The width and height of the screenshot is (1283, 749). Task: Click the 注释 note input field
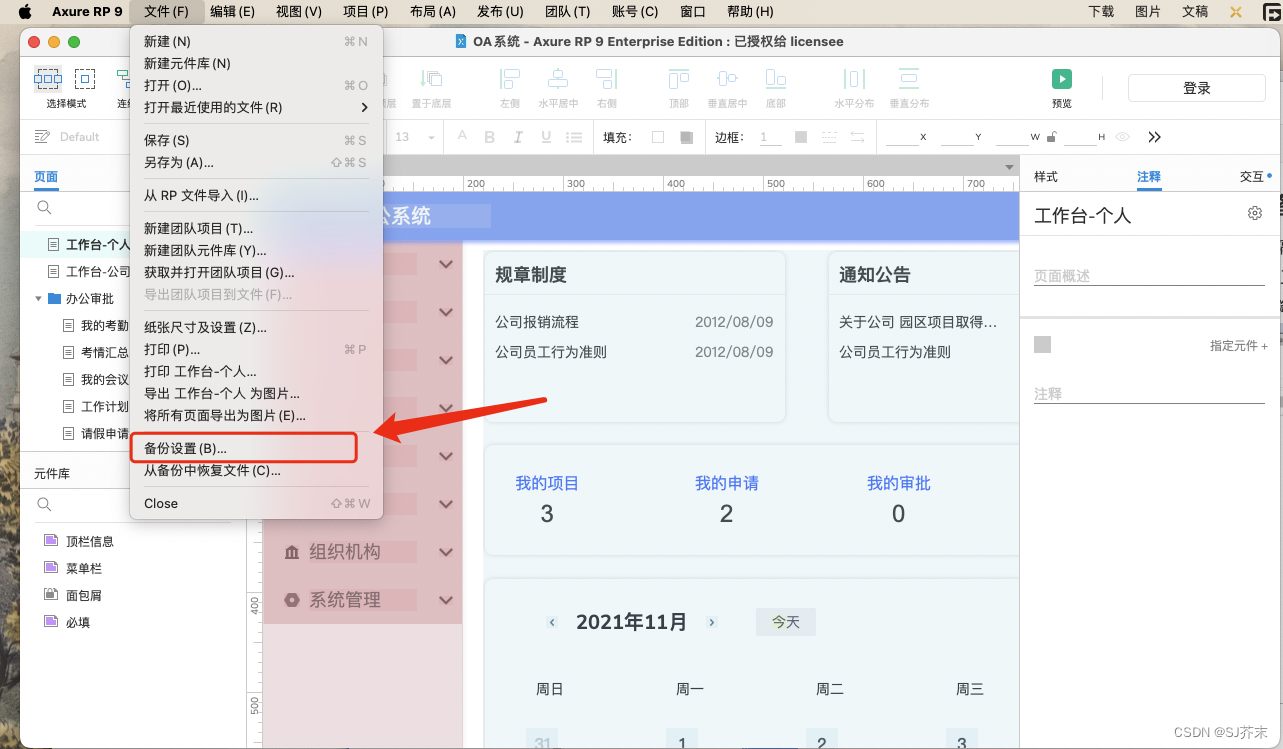click(1149, 394)
